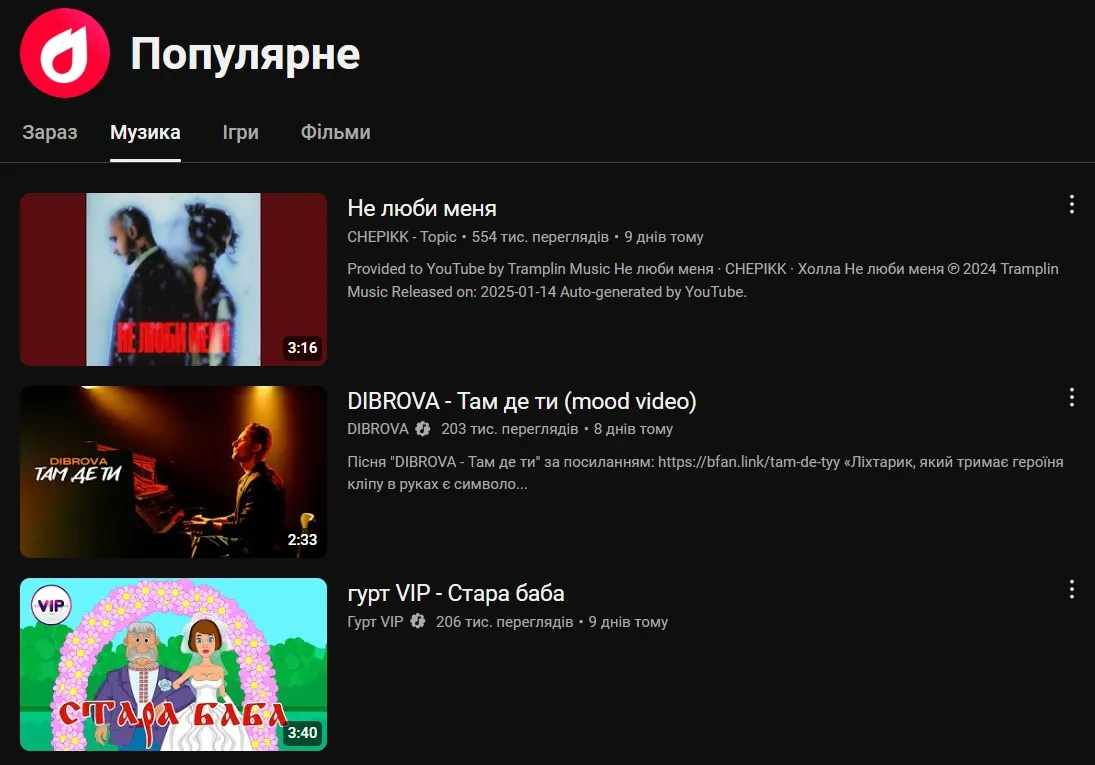Open video title Не люби меня
Image resolution: width=1095 pixels, height=765 pixels.
tap(422, 208)
